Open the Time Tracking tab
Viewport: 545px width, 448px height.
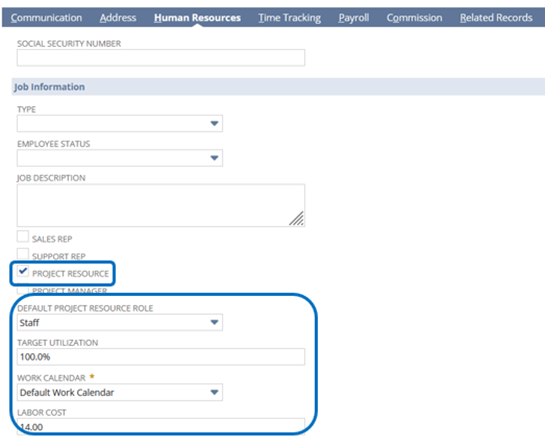290,18
